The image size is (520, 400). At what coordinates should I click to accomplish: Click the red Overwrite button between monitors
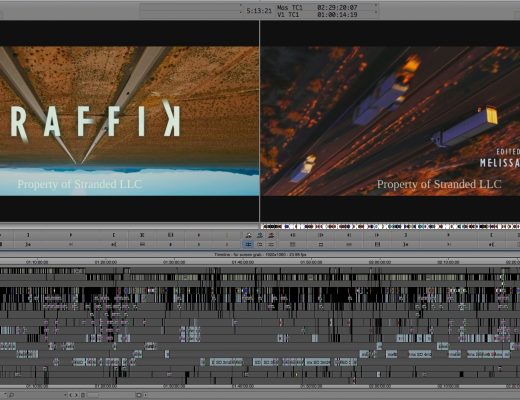point(271,235)
